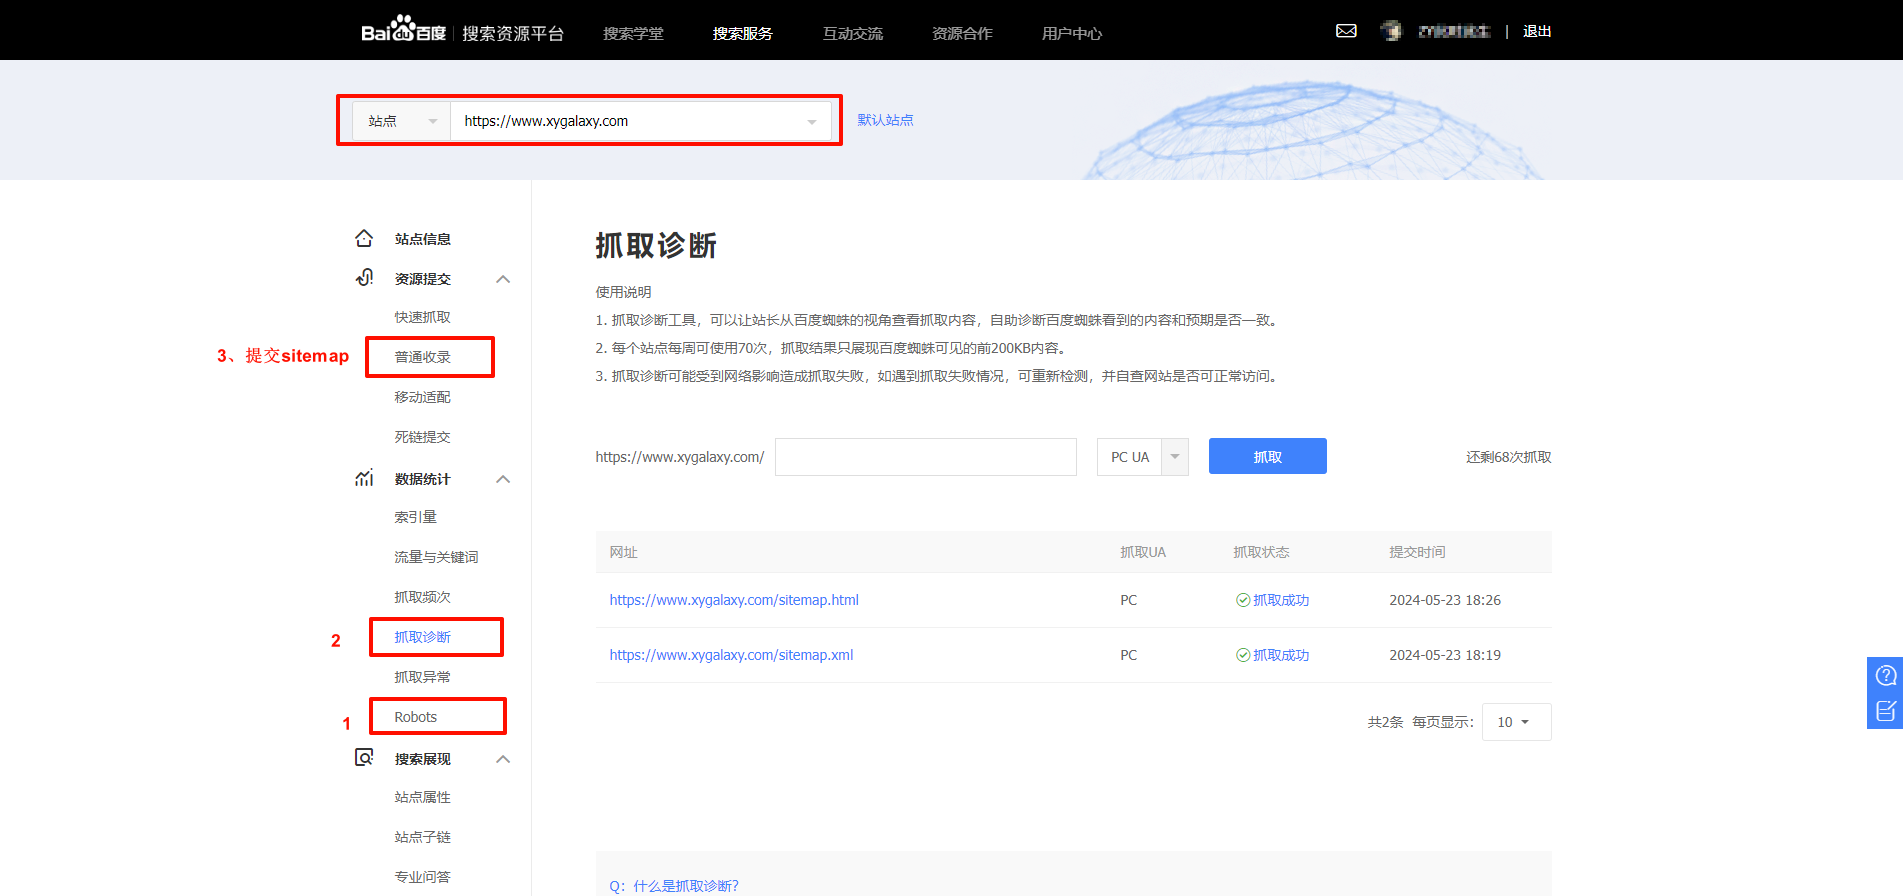Open 搜索学堂 in top navigation
The image size is (1903, 896).
pos(633,33)
